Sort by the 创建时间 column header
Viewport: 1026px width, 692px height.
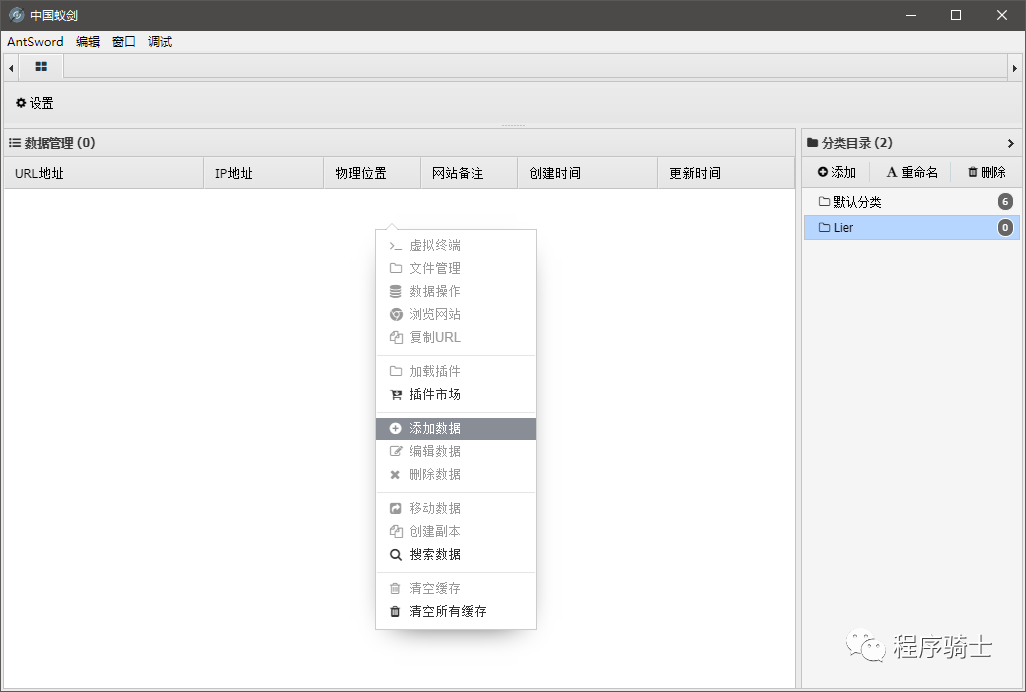pyautogui.click(x=587, y=173)
